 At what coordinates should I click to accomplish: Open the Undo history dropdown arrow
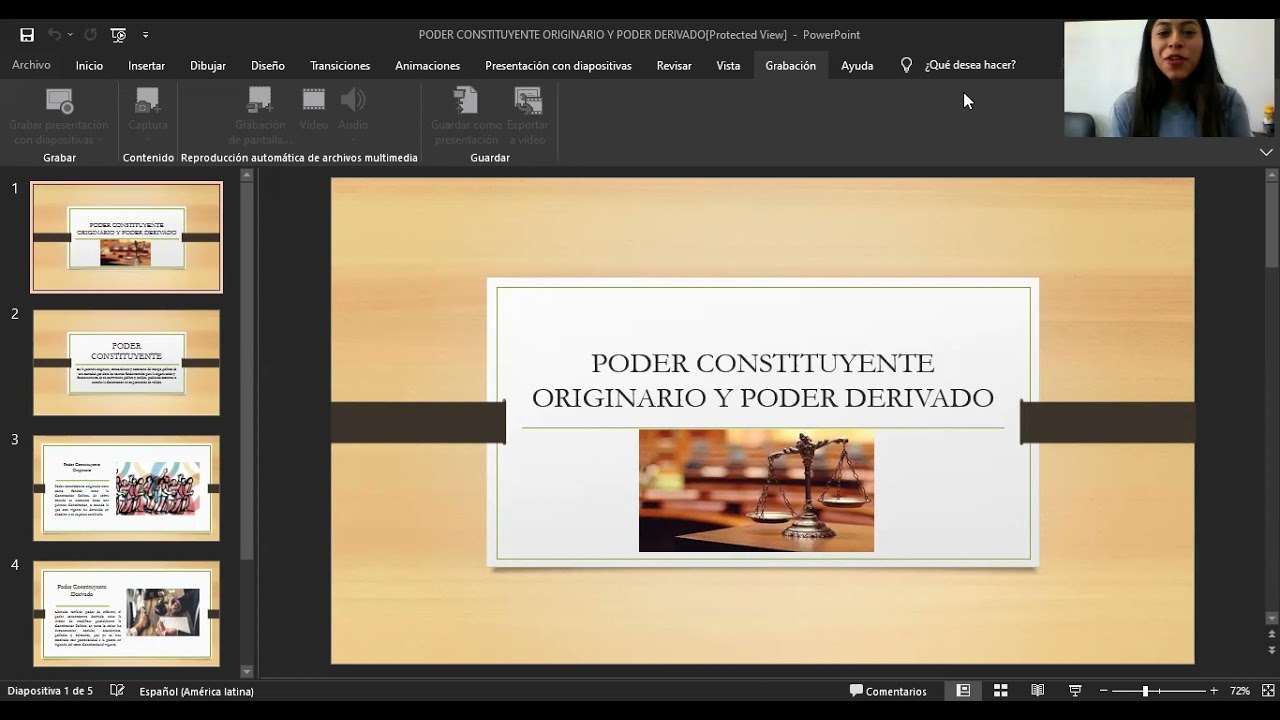pyautogui.click(x=70, y=35)
